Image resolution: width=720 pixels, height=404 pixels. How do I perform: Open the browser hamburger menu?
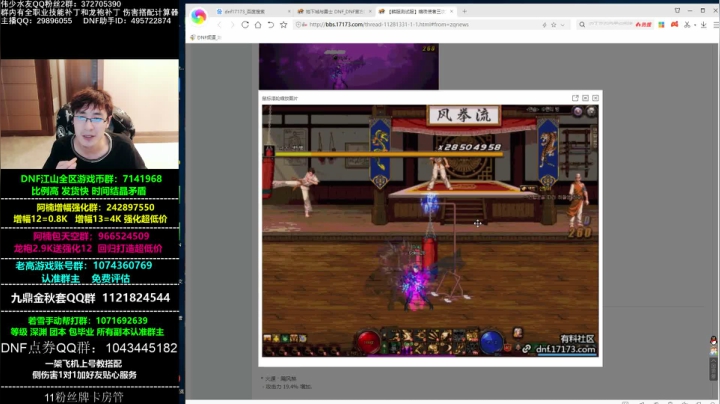(x=716, y=25)
